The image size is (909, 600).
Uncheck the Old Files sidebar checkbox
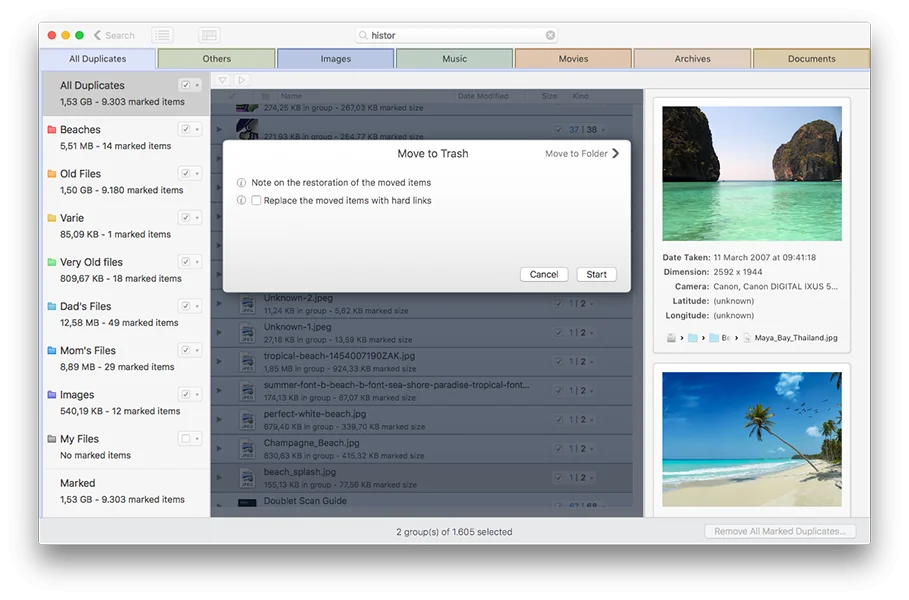tap(185, 174)
